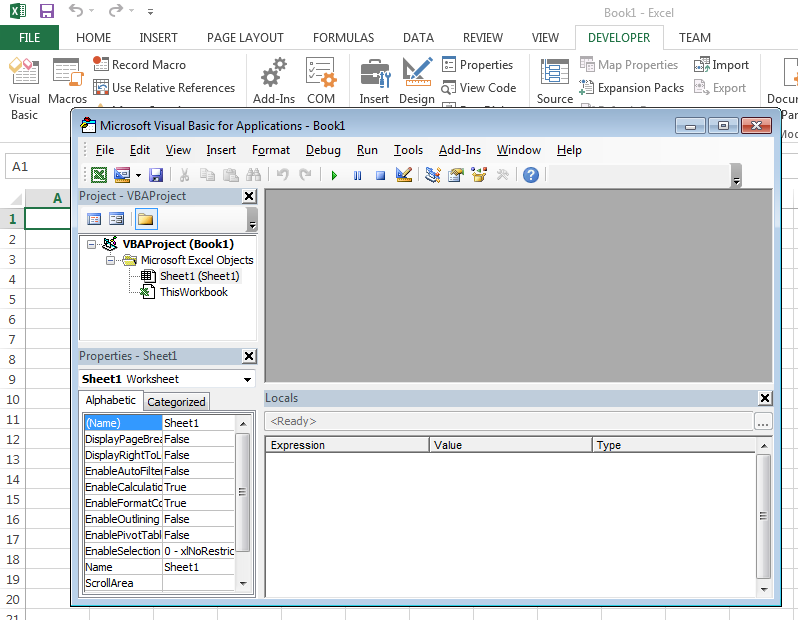Click Insert UserForm icon in VBA toolbar

pos(122,175)
